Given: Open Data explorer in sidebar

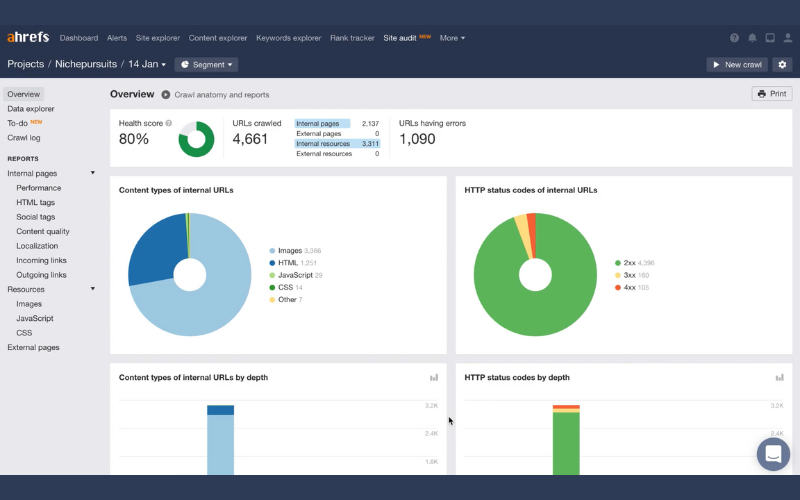Looking at the screenshot, I should click(31, 109).
